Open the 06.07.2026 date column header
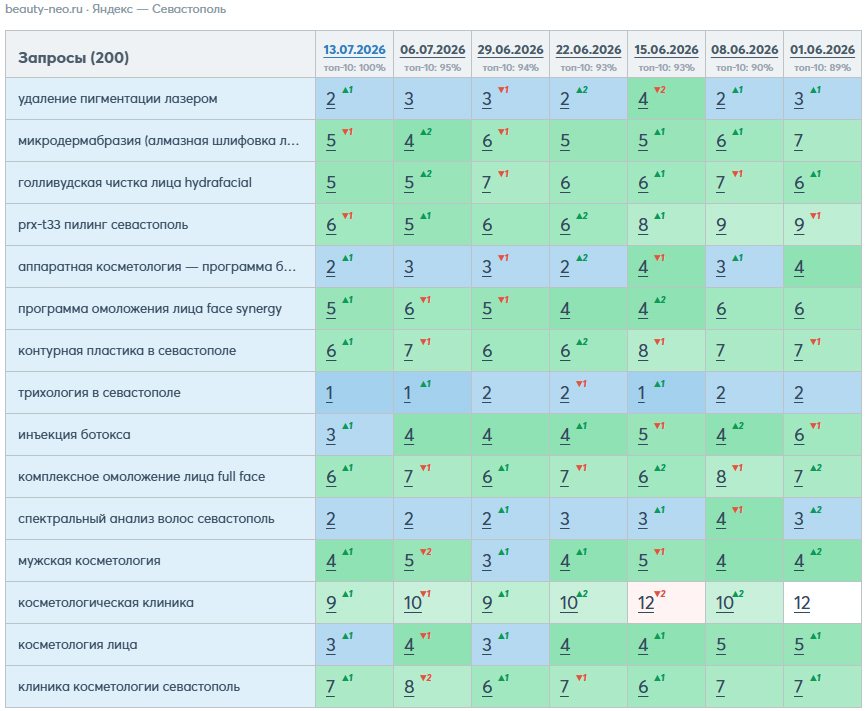 coord(432,50)
